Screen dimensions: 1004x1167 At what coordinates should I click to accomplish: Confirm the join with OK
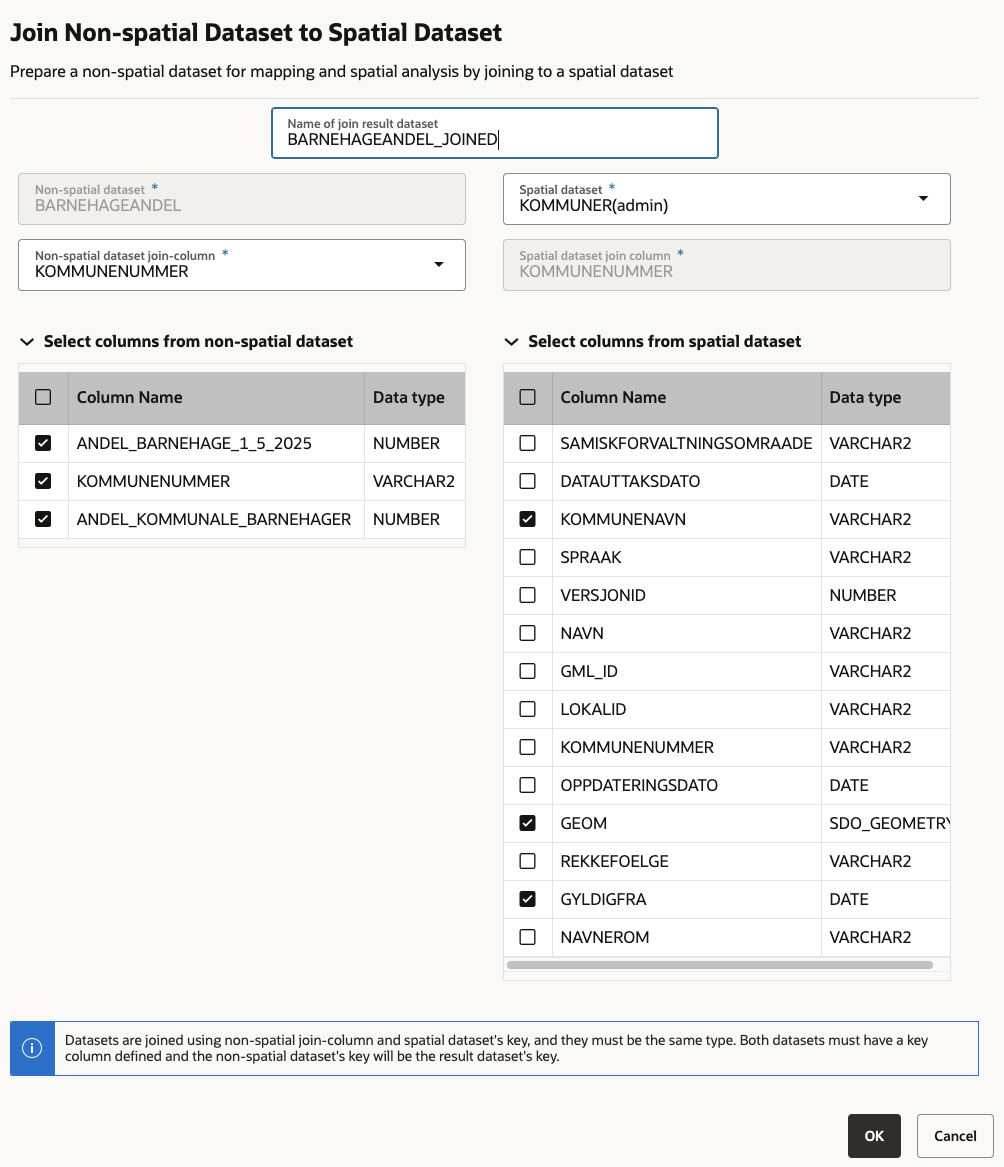click(874, 1136)
